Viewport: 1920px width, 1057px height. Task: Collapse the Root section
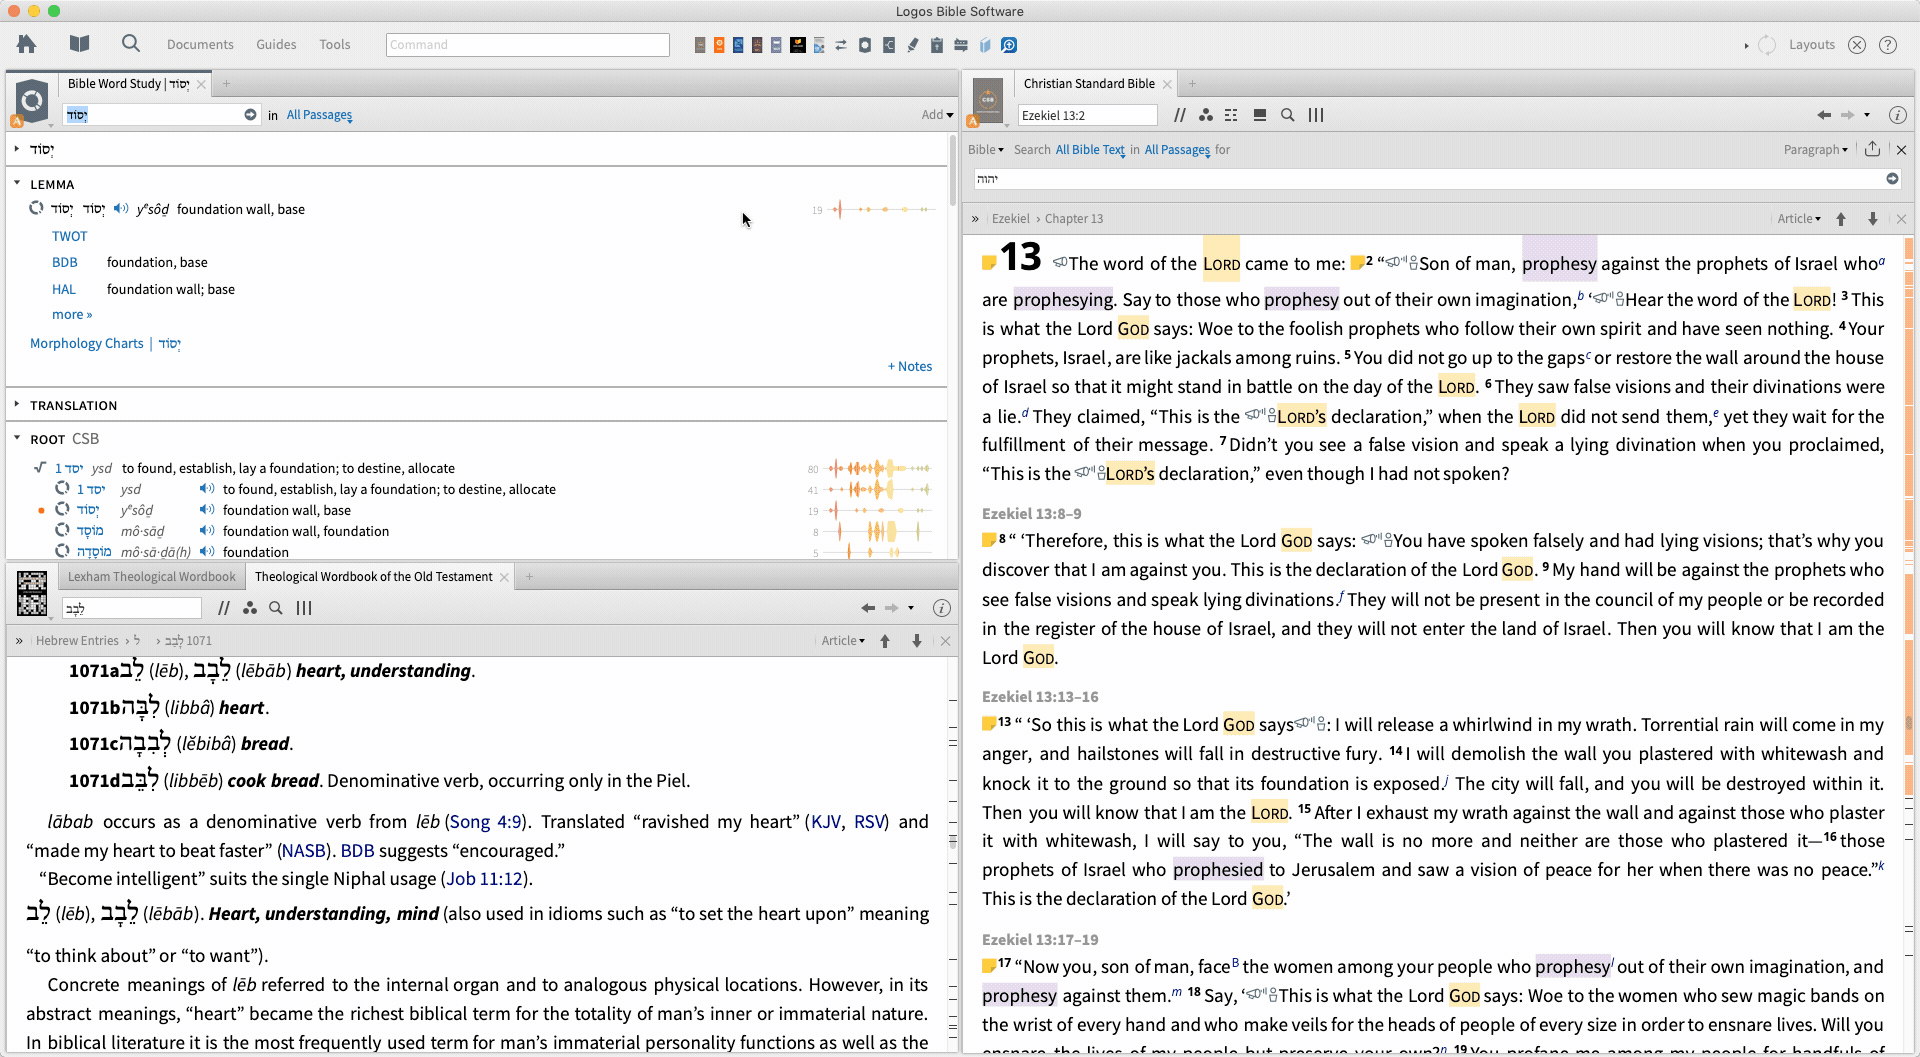[17, 438]
